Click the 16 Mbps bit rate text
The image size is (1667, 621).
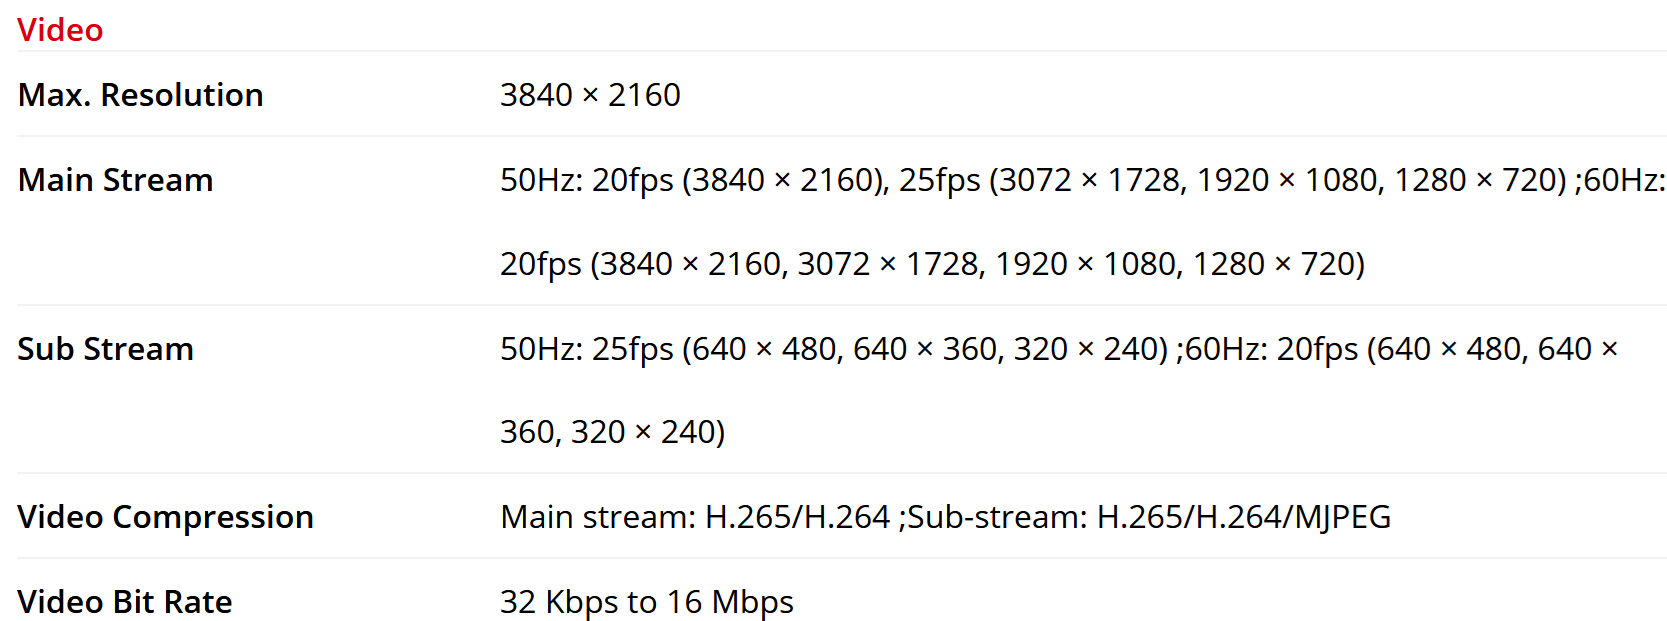(730, 602)
